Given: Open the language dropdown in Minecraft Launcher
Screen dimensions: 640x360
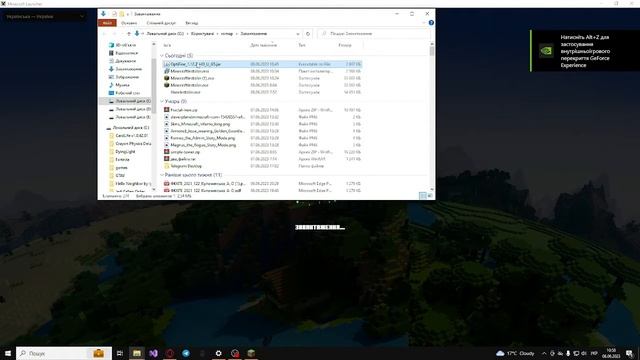Looking at the screenshot, I should [x=45, y=17].
